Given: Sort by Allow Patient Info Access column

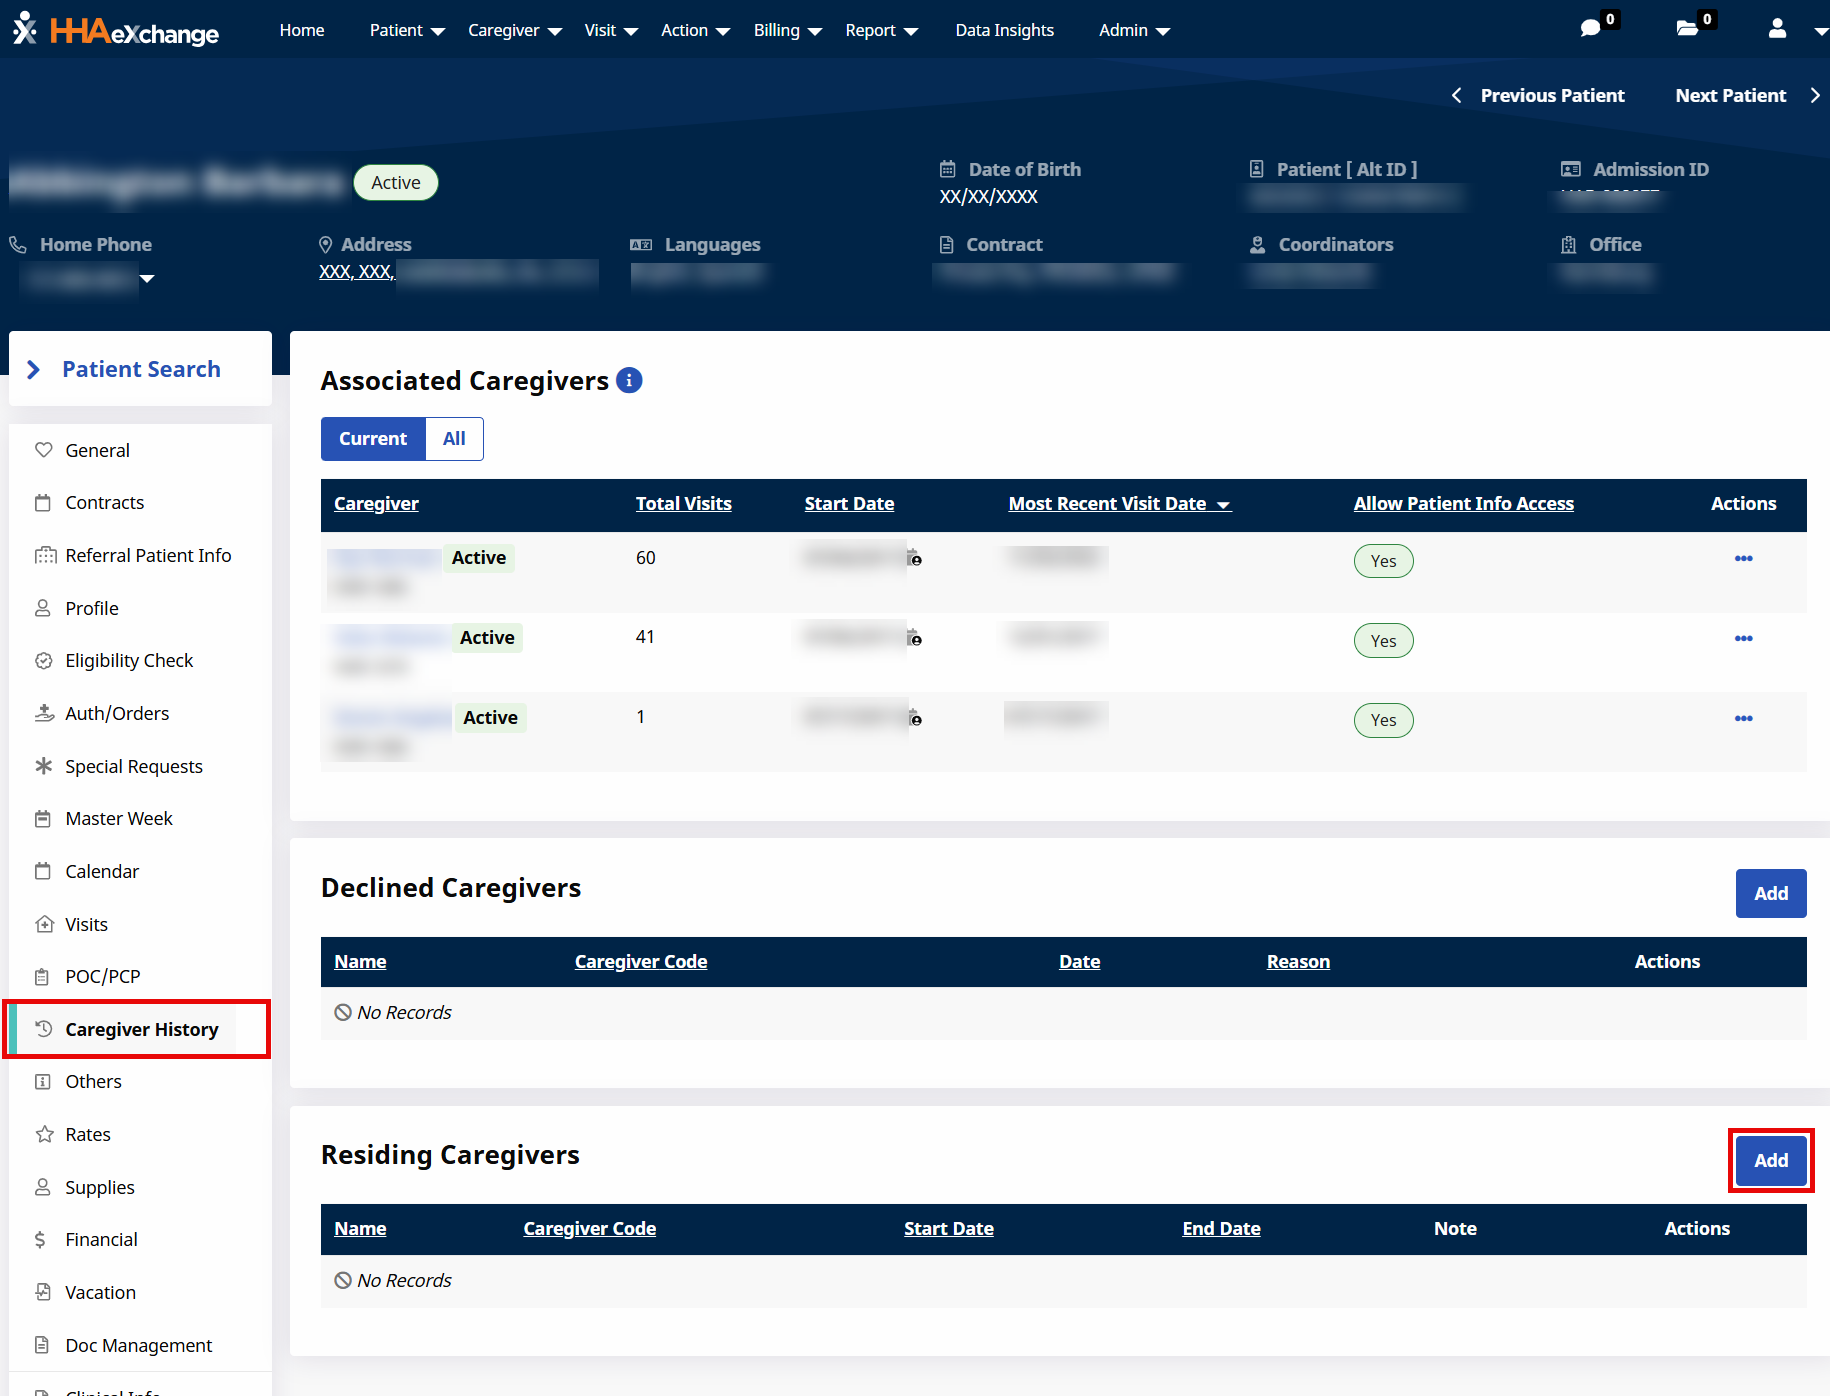Looking at the screenshot, I should coord(1464,504).
